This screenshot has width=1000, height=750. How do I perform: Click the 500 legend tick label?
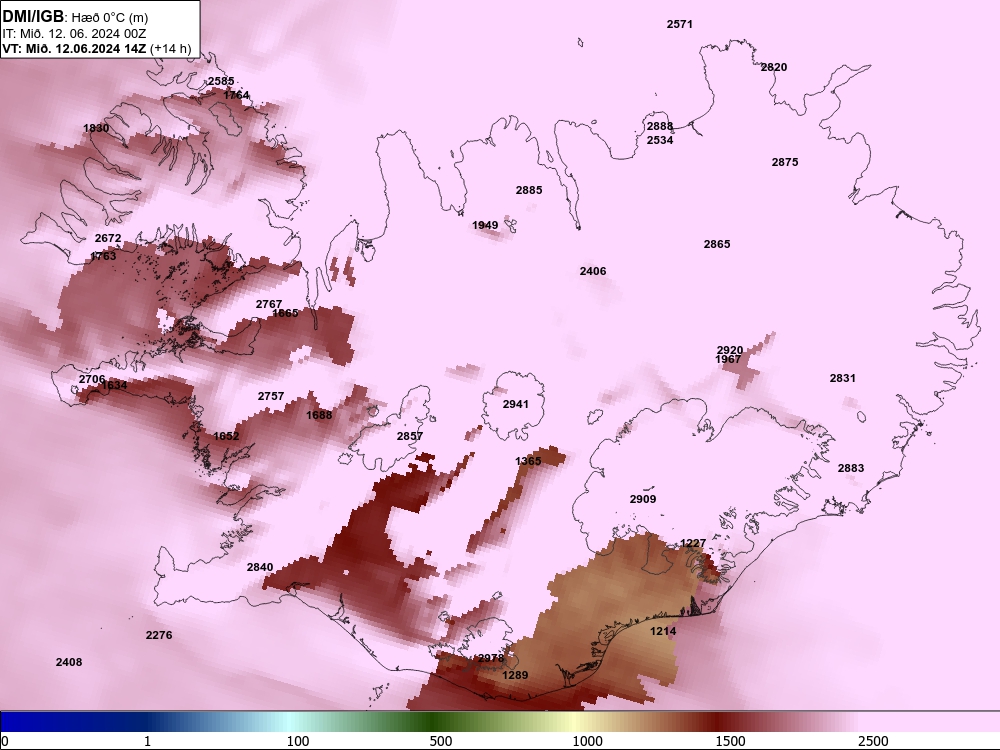coord(441,741)
